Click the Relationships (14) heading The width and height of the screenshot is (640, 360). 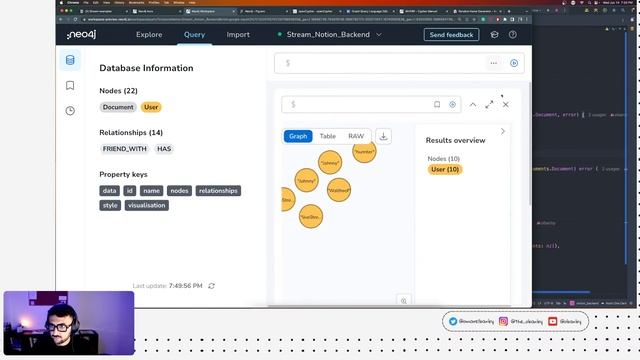click(x=131, y=133)
